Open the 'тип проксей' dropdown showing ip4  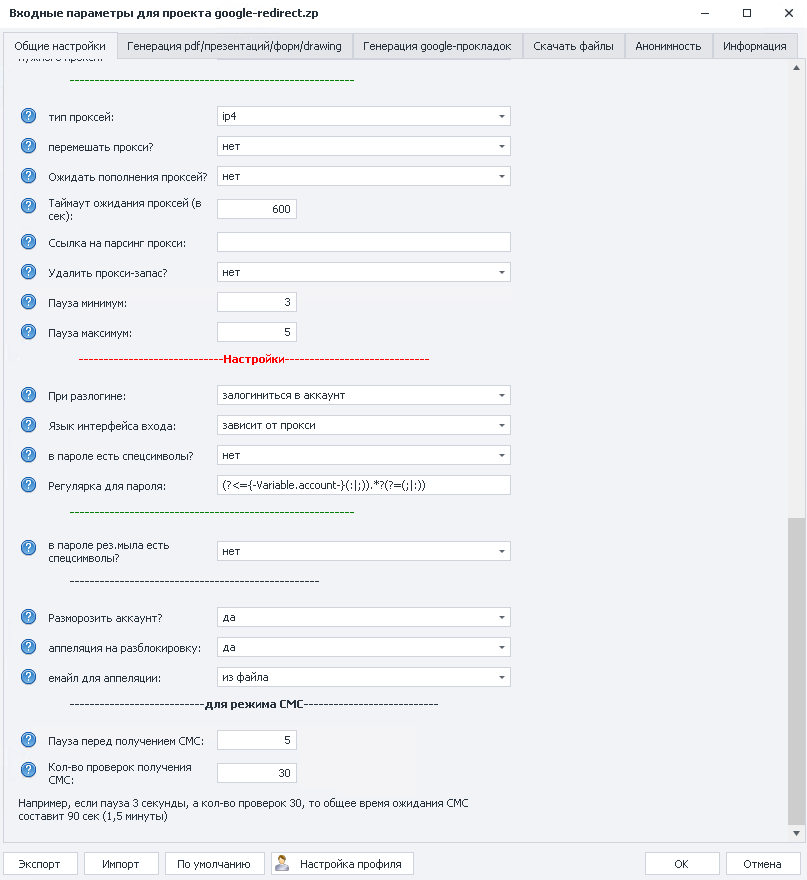(364, 116)
